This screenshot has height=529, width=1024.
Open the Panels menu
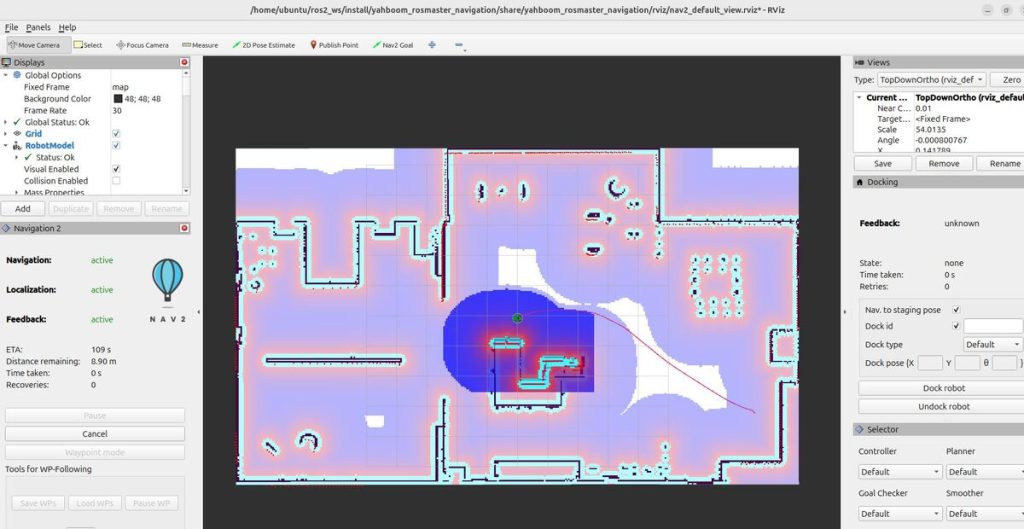click(x=39, y=27)
